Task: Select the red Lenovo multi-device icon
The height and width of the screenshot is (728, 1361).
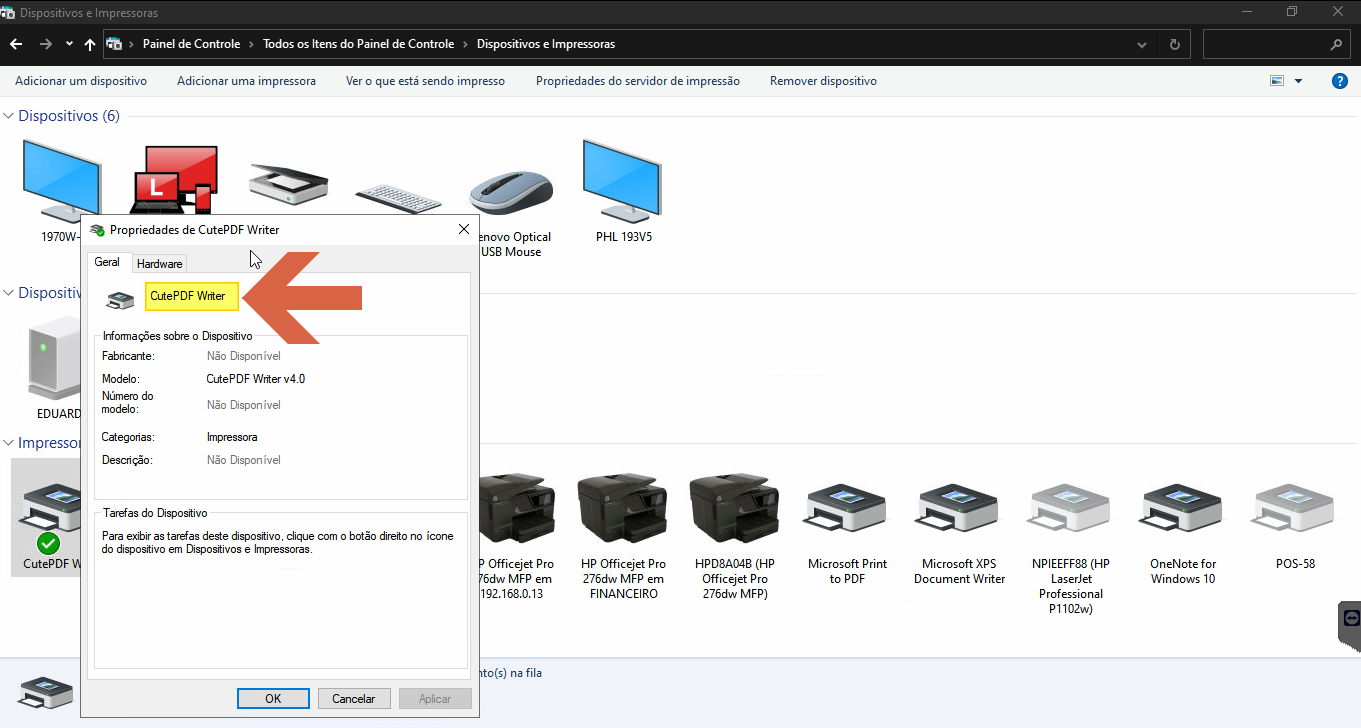Action: pyautogui.click(x=176, y=180)
